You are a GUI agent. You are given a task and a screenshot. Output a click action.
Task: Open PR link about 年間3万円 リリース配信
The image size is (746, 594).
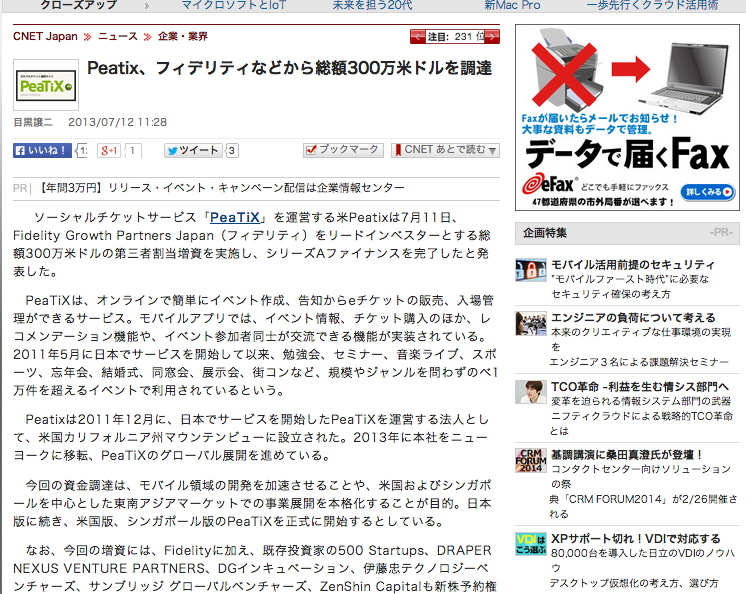223,188
